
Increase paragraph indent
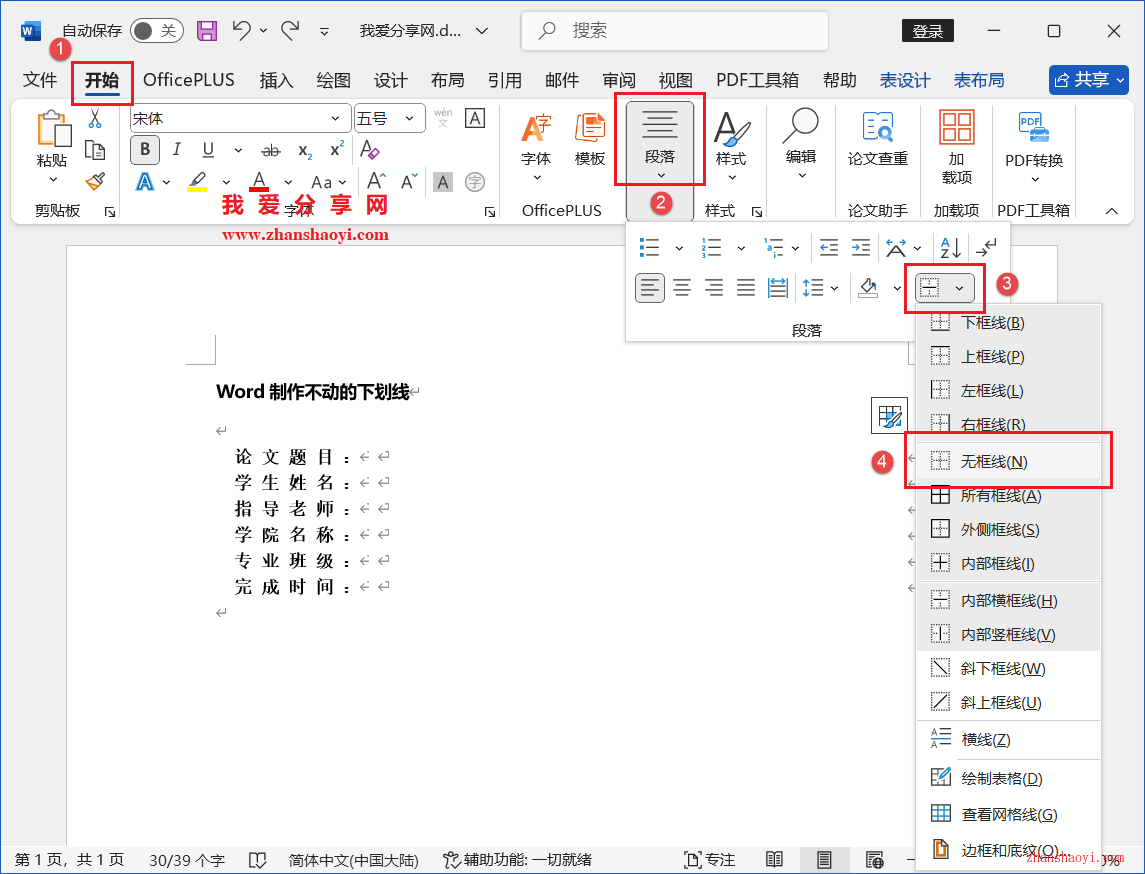861,248
